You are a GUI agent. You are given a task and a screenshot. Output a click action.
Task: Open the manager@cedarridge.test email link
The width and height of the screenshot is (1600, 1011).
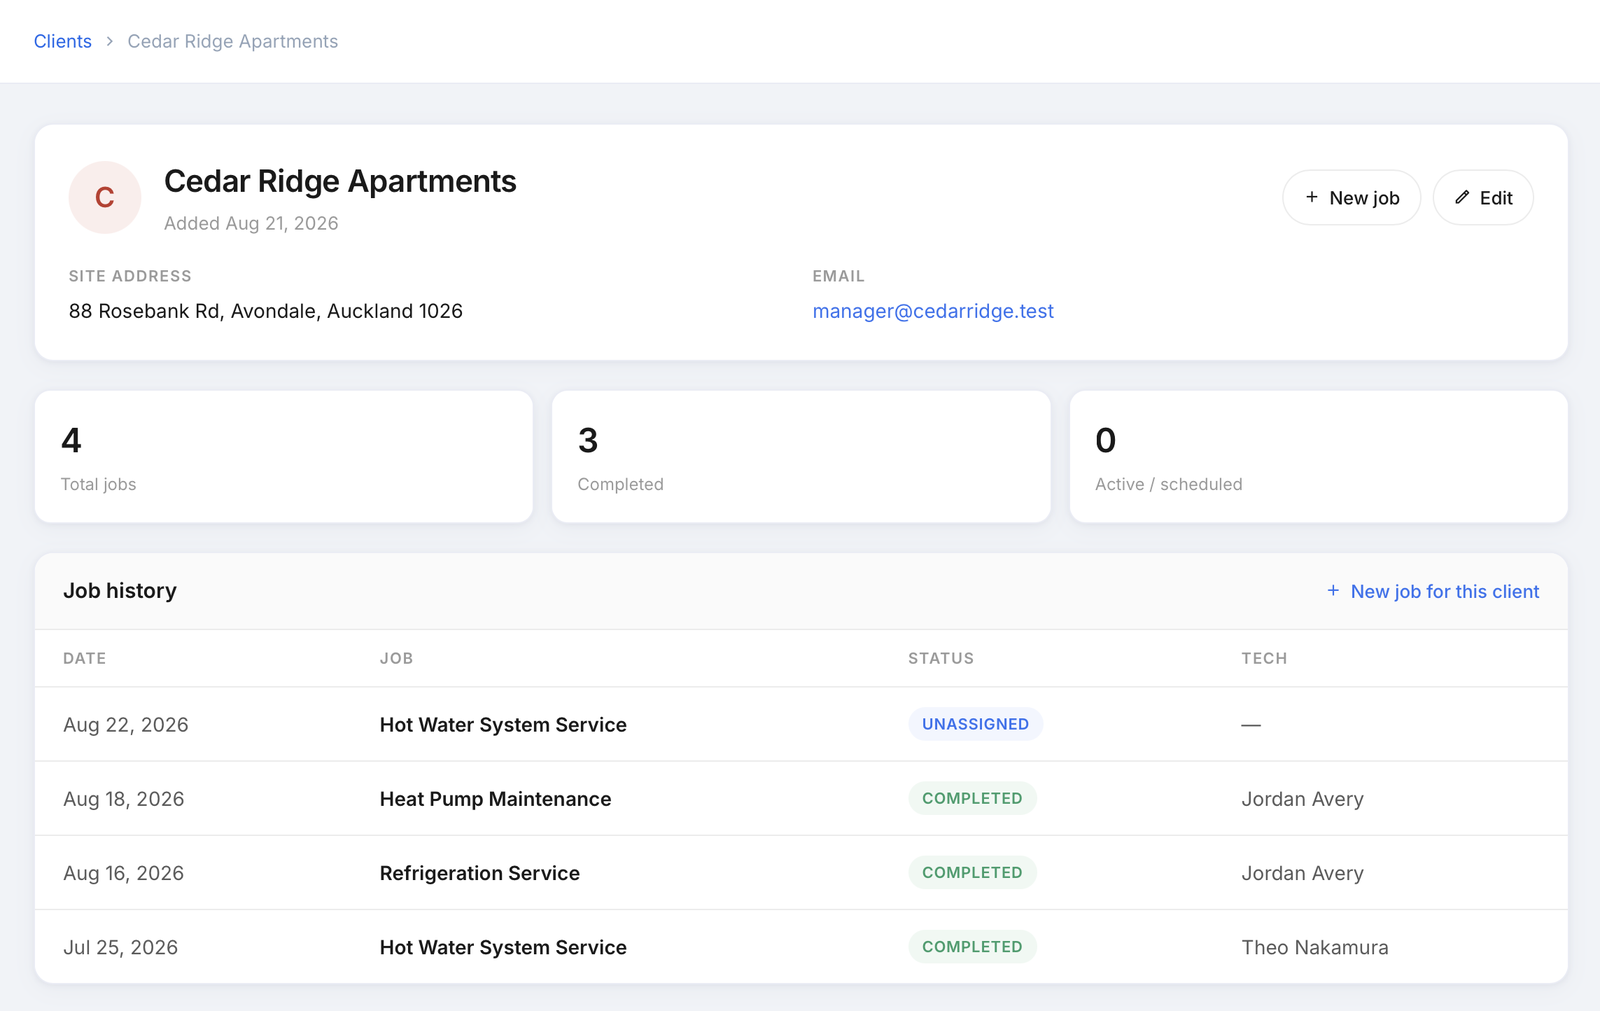[933, 311]
